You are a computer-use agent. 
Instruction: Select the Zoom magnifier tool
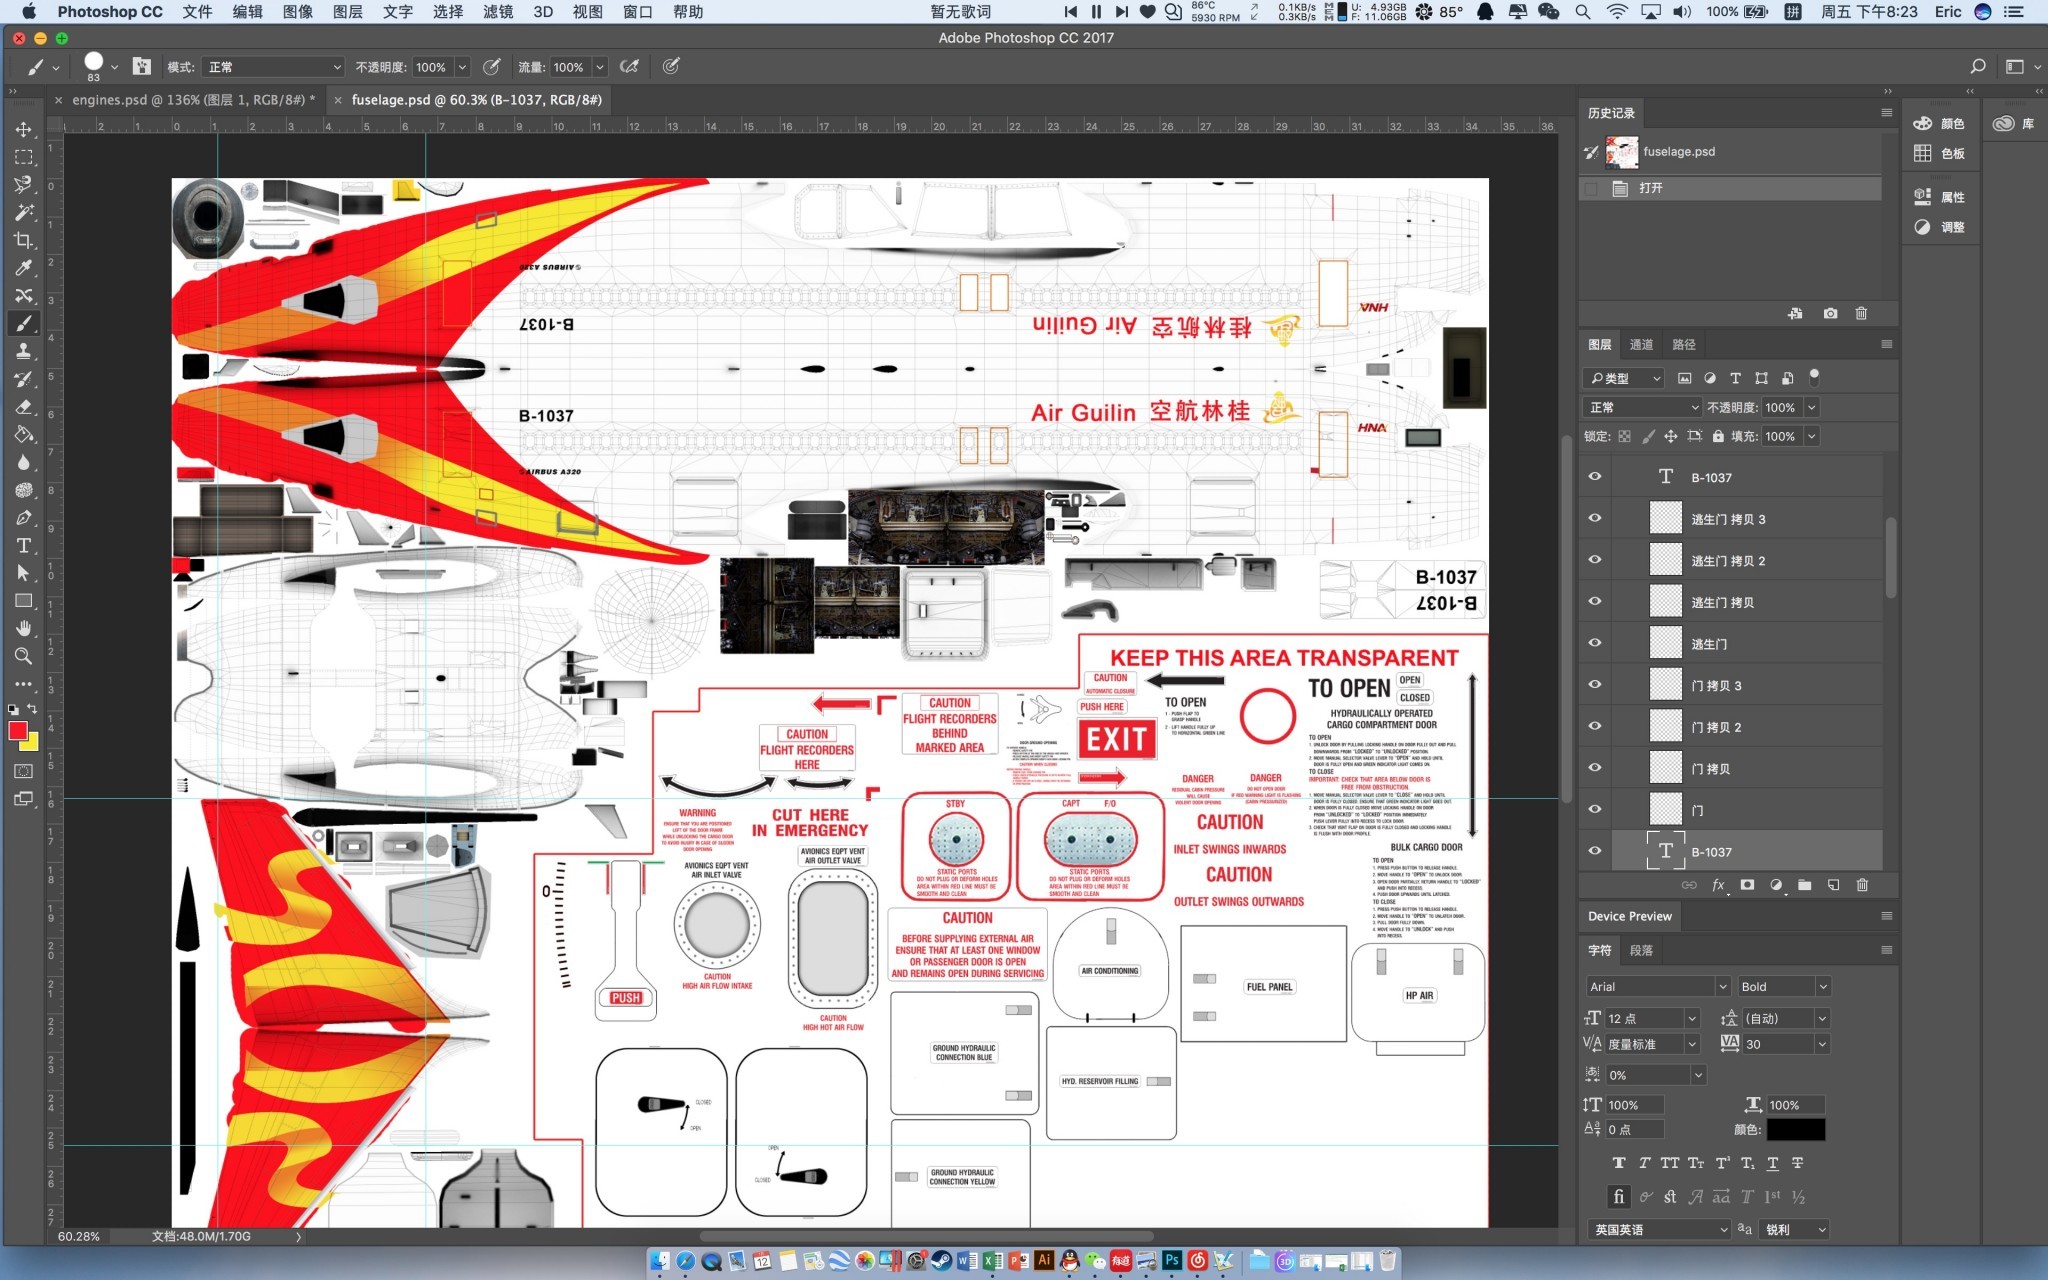(x=24, y=656)
